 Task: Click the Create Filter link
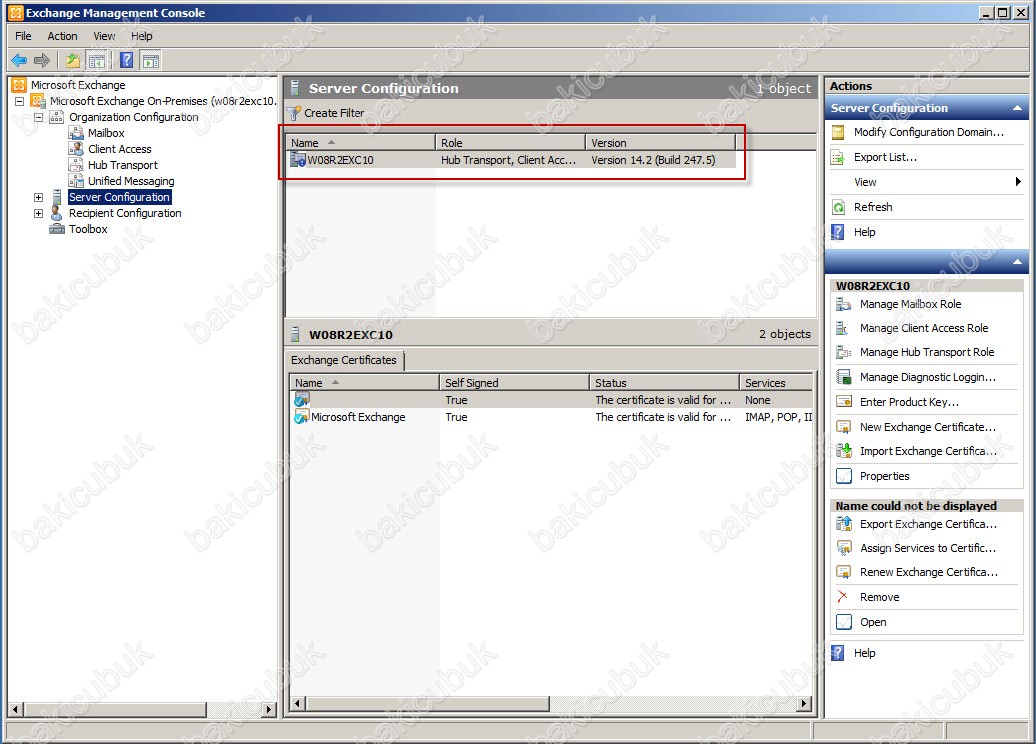tap(334, 113)
